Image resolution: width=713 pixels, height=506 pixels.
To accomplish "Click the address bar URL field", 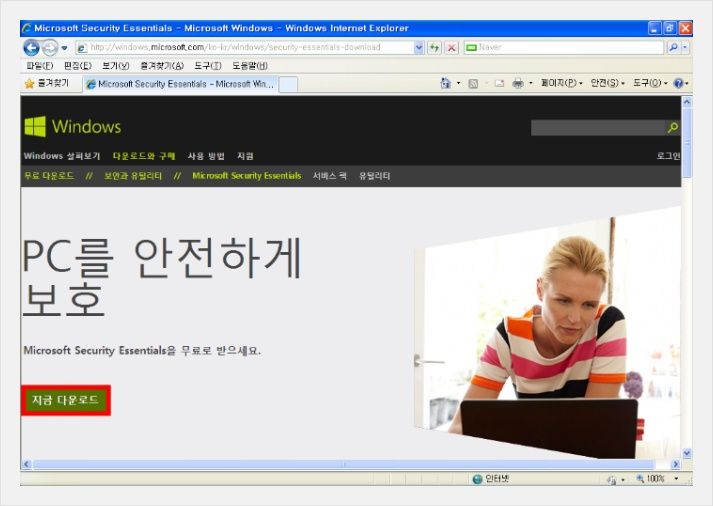I will 245,47.
